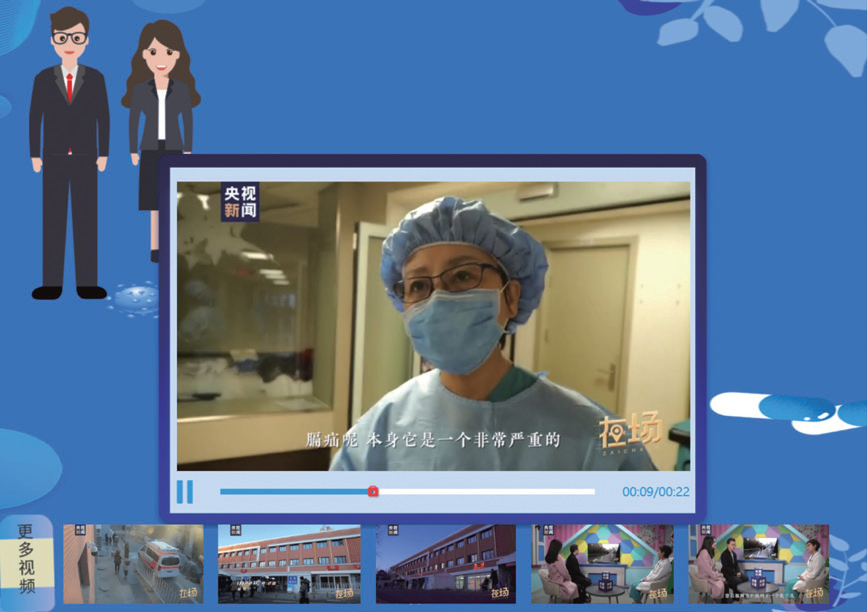Open the dusk building video thumbnail
Viewport: 867px width, 612px height.
(445, 564)
